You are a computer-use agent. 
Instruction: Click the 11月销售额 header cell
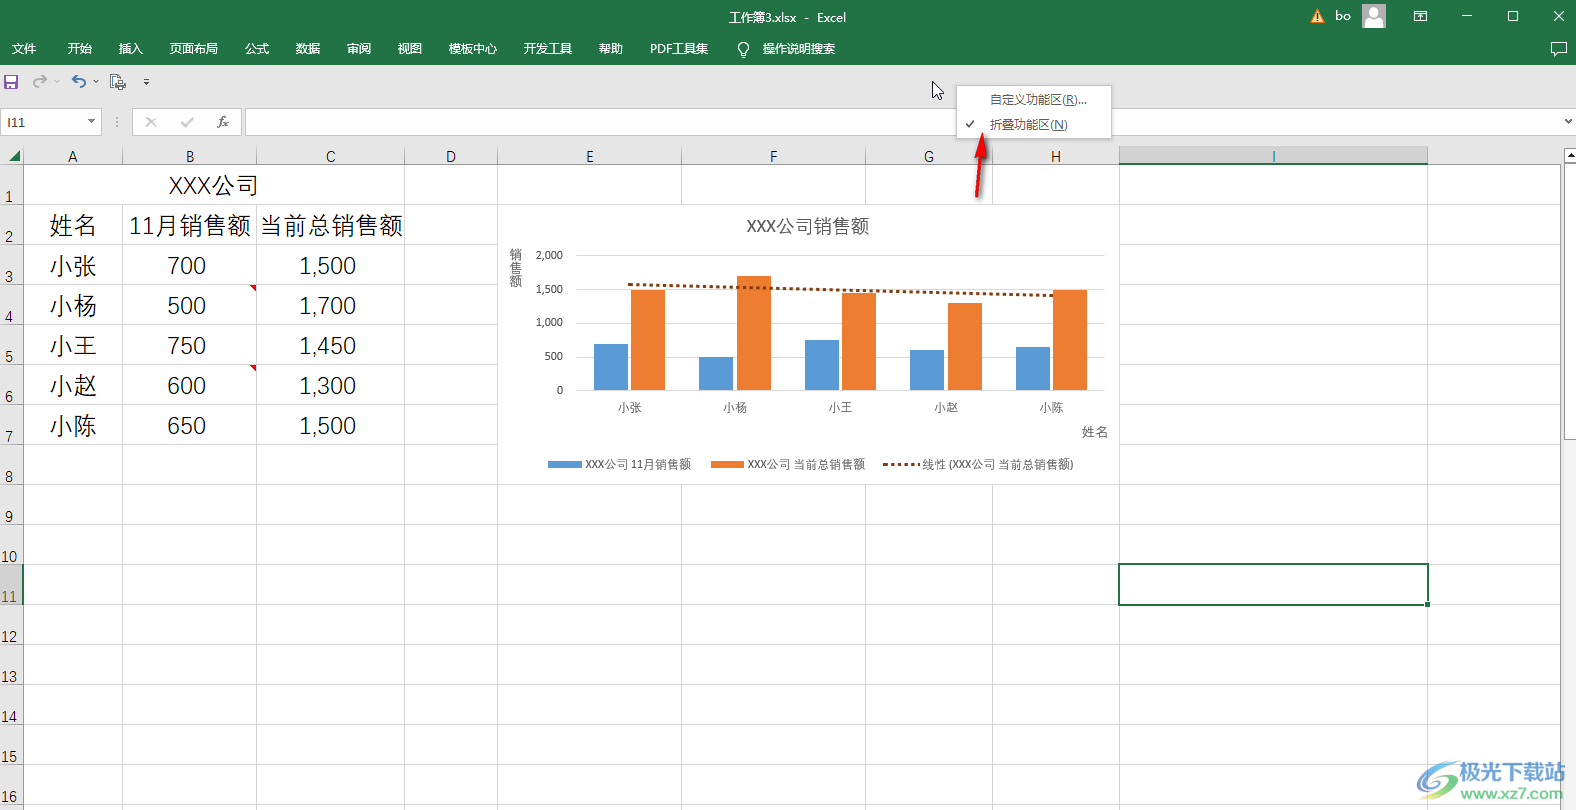tap(190, 225)
